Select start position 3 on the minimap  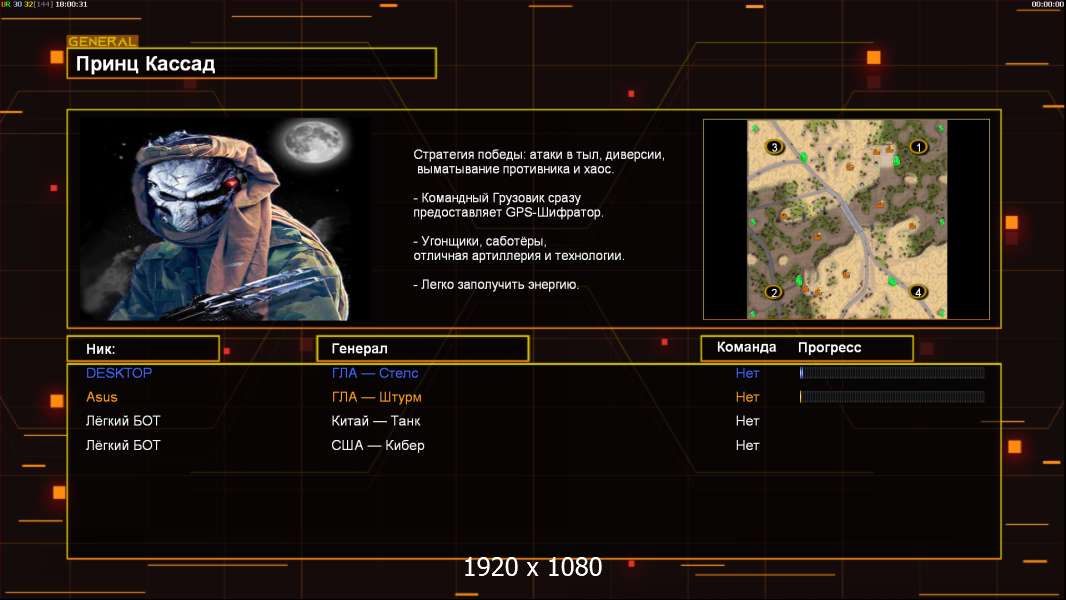pos(774,147)
